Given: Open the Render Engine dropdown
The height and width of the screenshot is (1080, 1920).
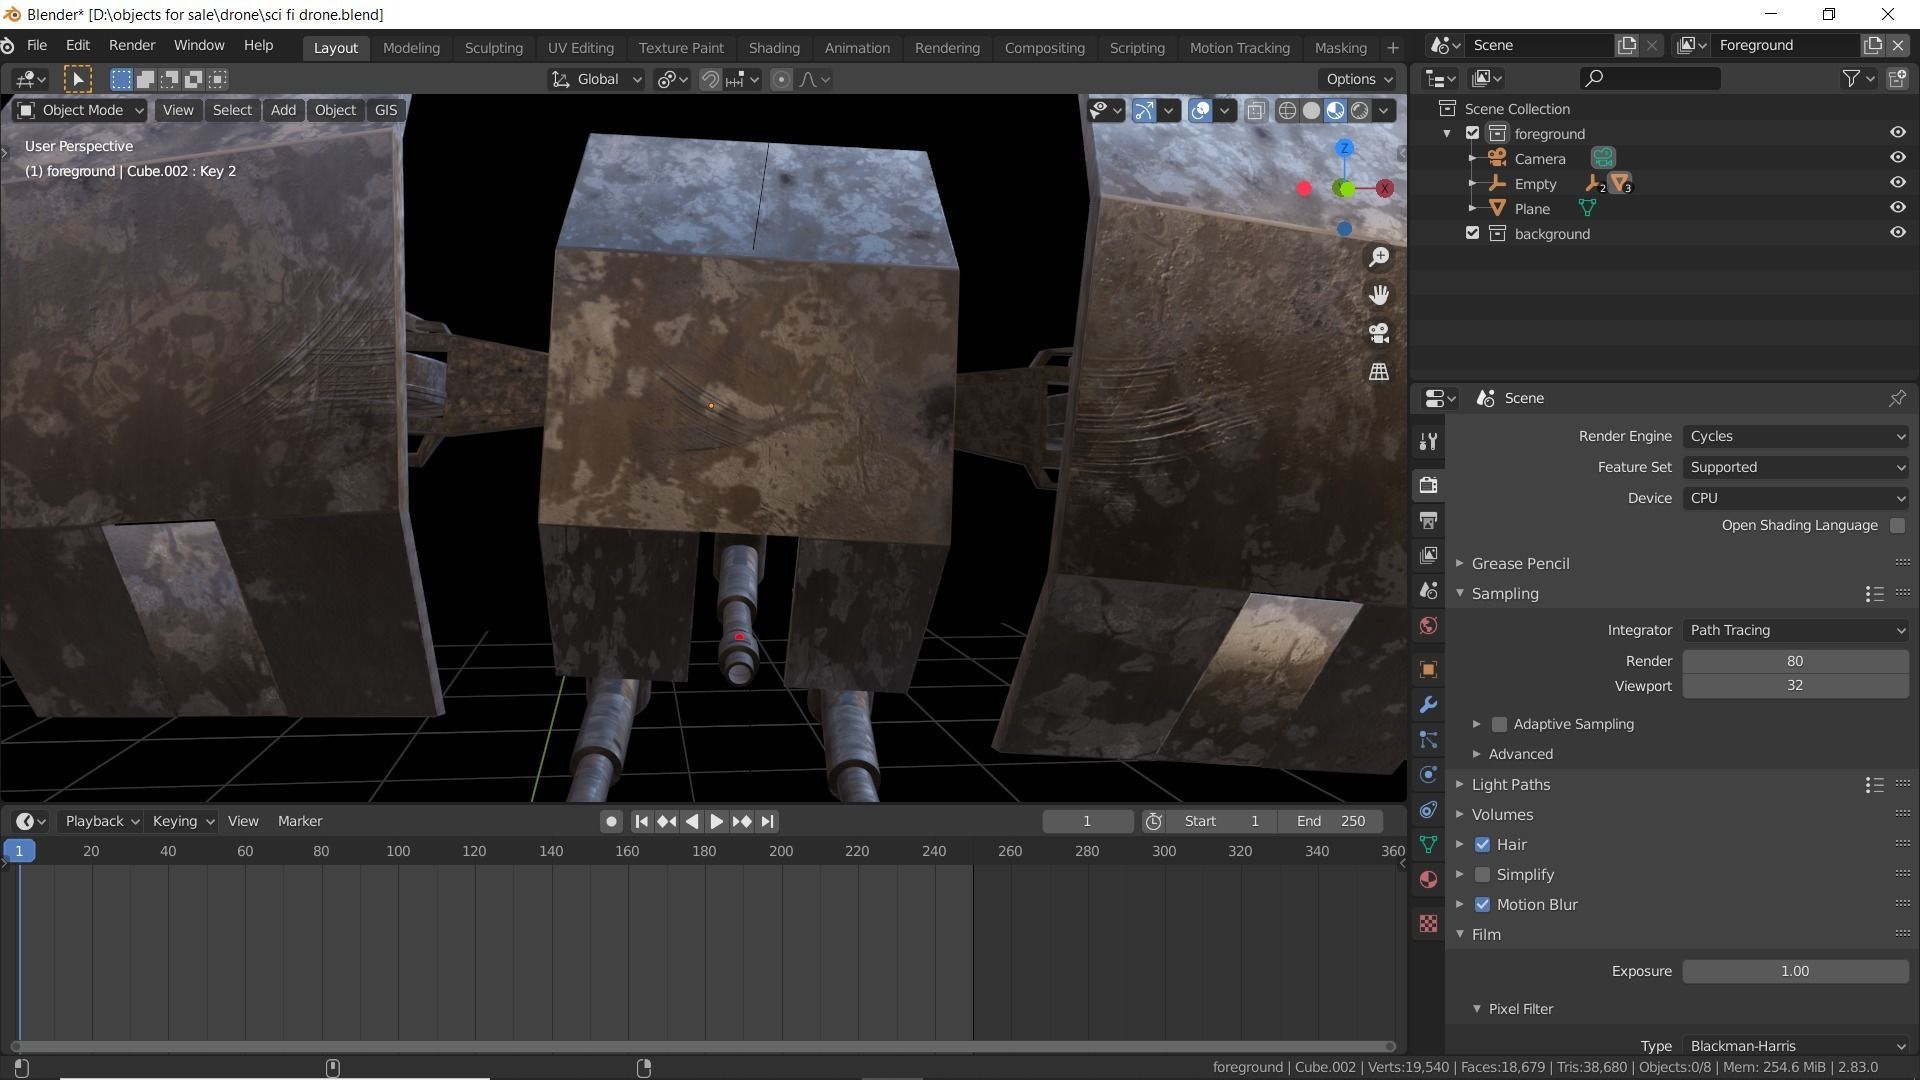Looking at the screenshot, I should 1795,437.
